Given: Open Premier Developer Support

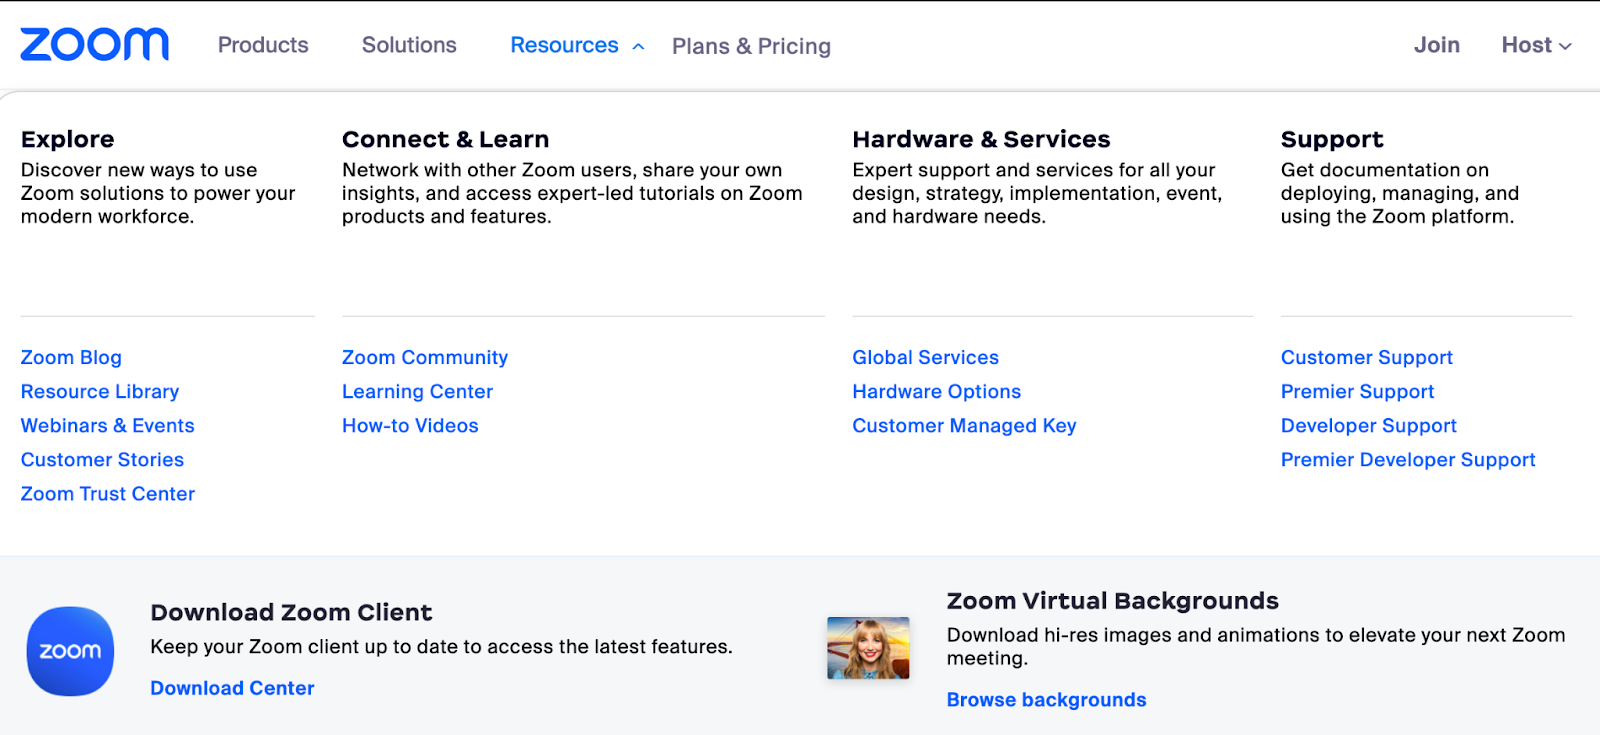Looking at the screenshot, I should 1408,459.
